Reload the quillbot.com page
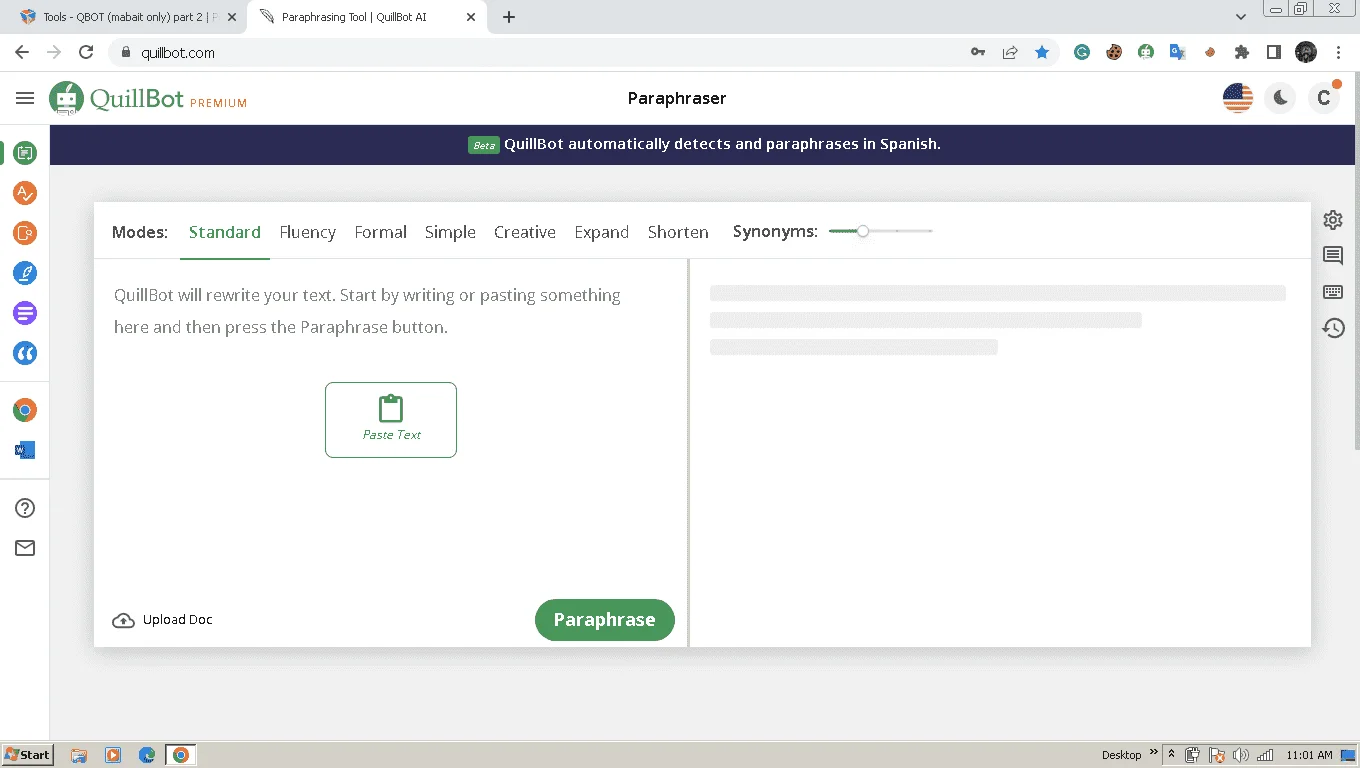The image size is (1360, 768). point(86,52)
